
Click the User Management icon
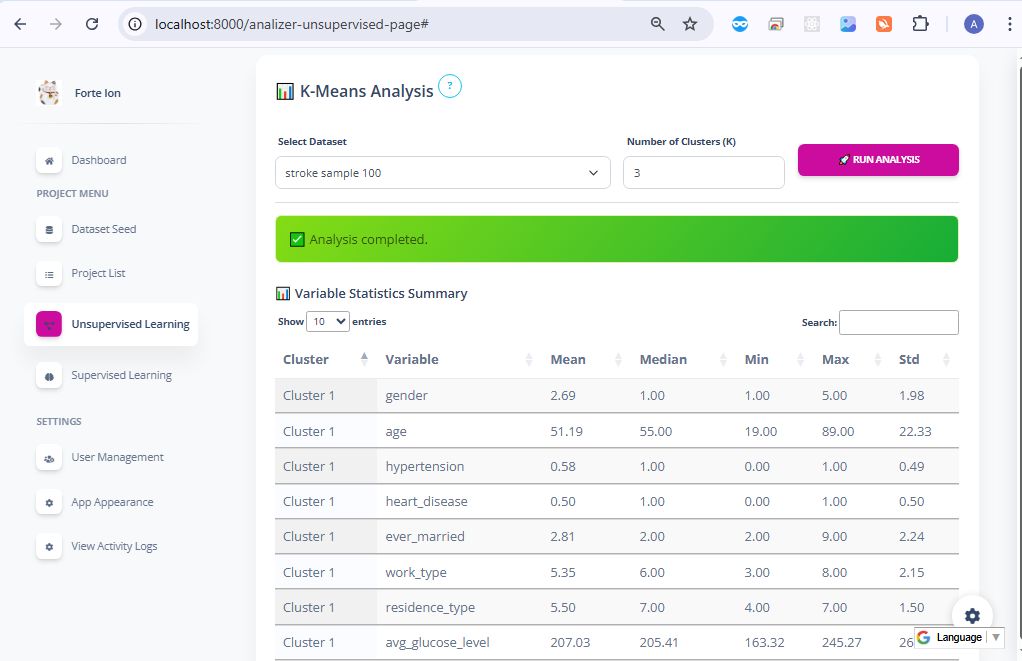coord(49,458)
